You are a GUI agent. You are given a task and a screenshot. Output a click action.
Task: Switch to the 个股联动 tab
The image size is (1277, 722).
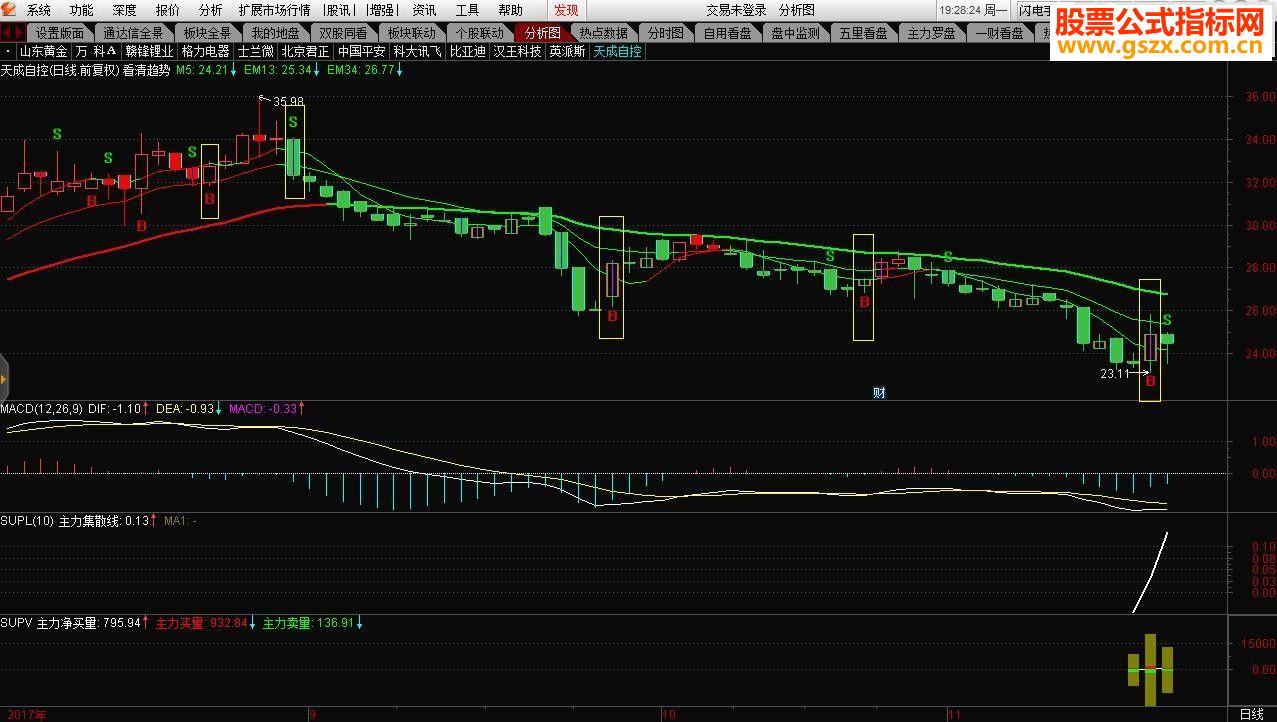pos(480,32)
